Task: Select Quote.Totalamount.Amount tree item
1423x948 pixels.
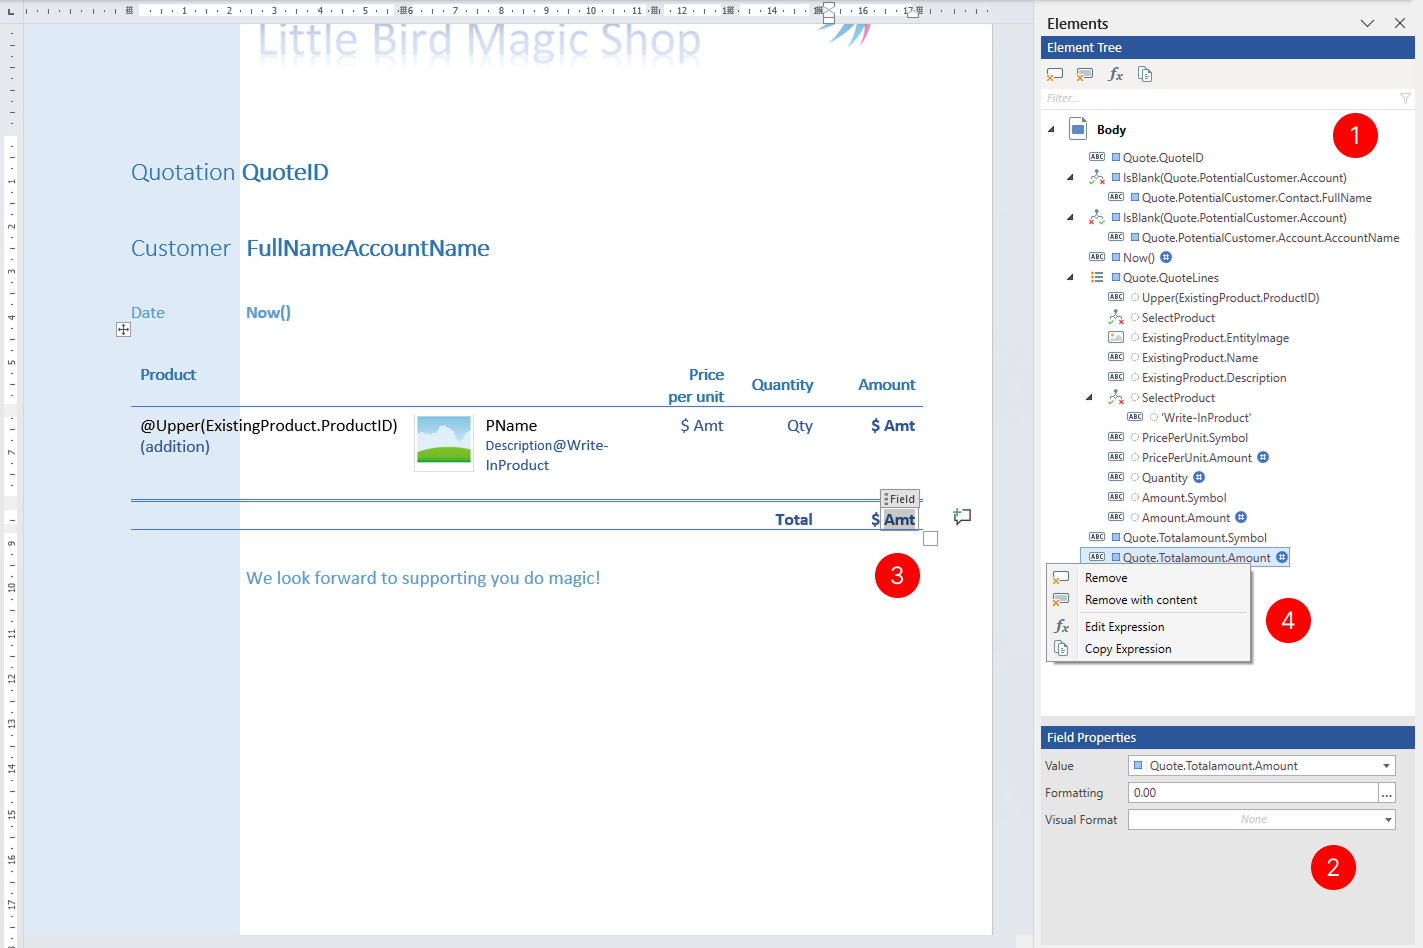Action: (x=1196, y=557)
